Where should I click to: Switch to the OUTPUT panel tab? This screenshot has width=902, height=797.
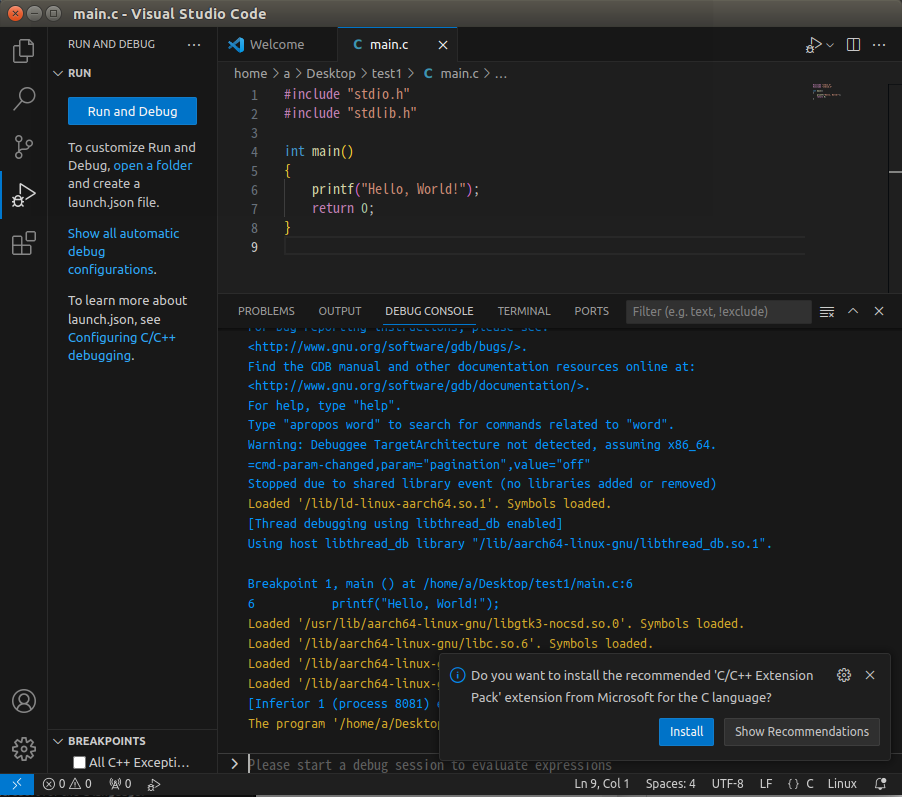(340, 311)
